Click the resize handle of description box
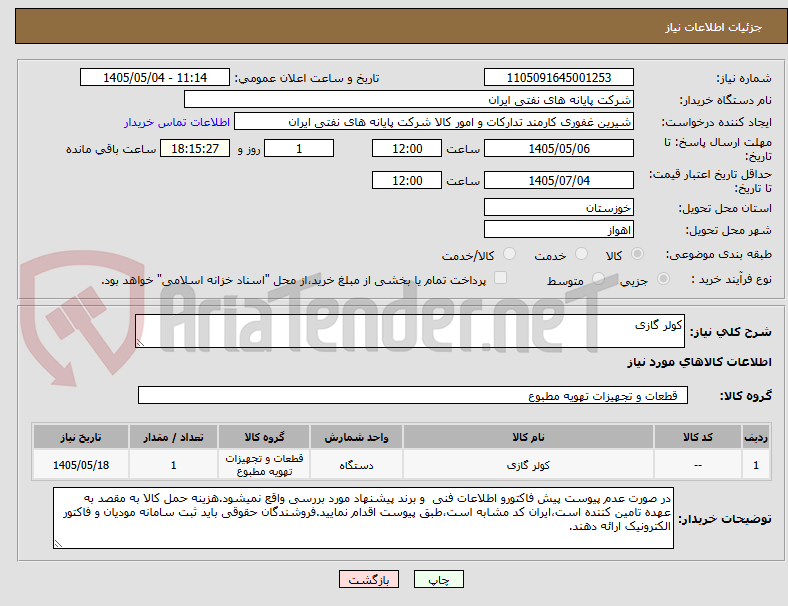This screenshot has height=606, width=788. point(140,343)
